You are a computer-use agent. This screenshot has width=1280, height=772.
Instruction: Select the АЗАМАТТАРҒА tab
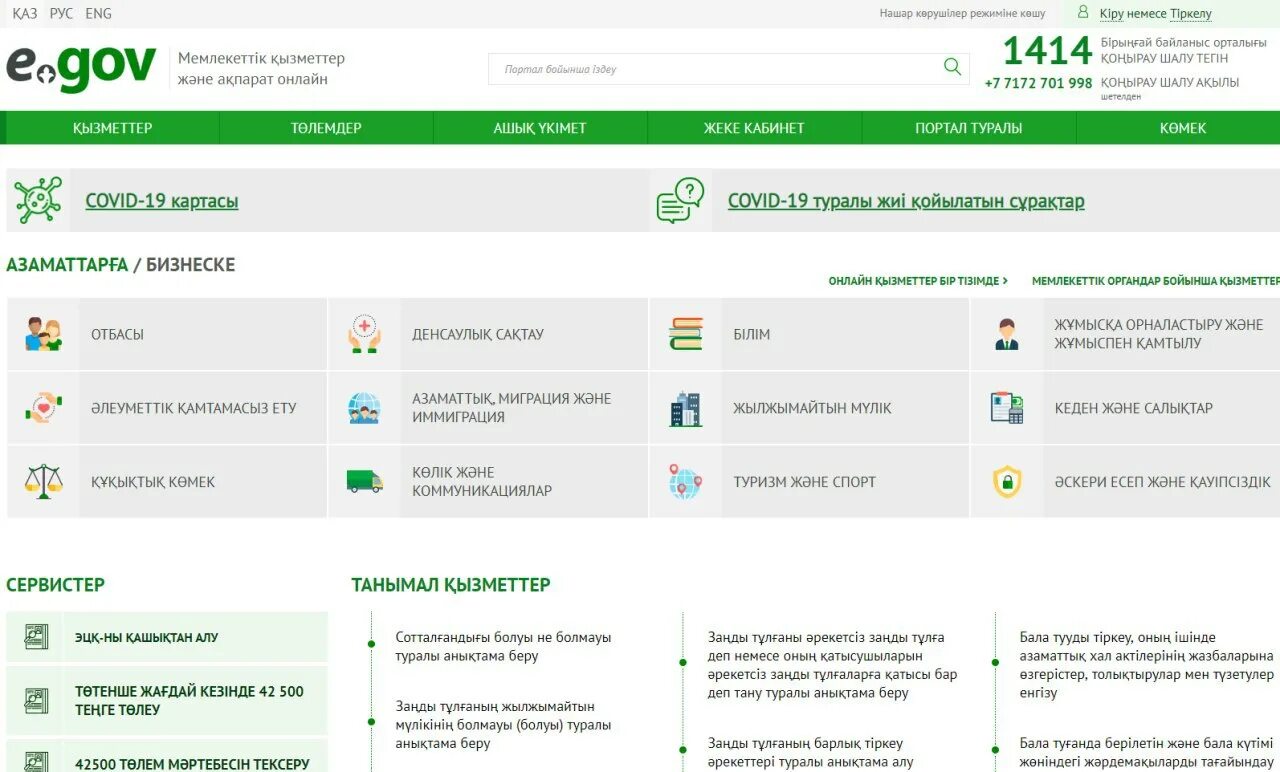67,265
